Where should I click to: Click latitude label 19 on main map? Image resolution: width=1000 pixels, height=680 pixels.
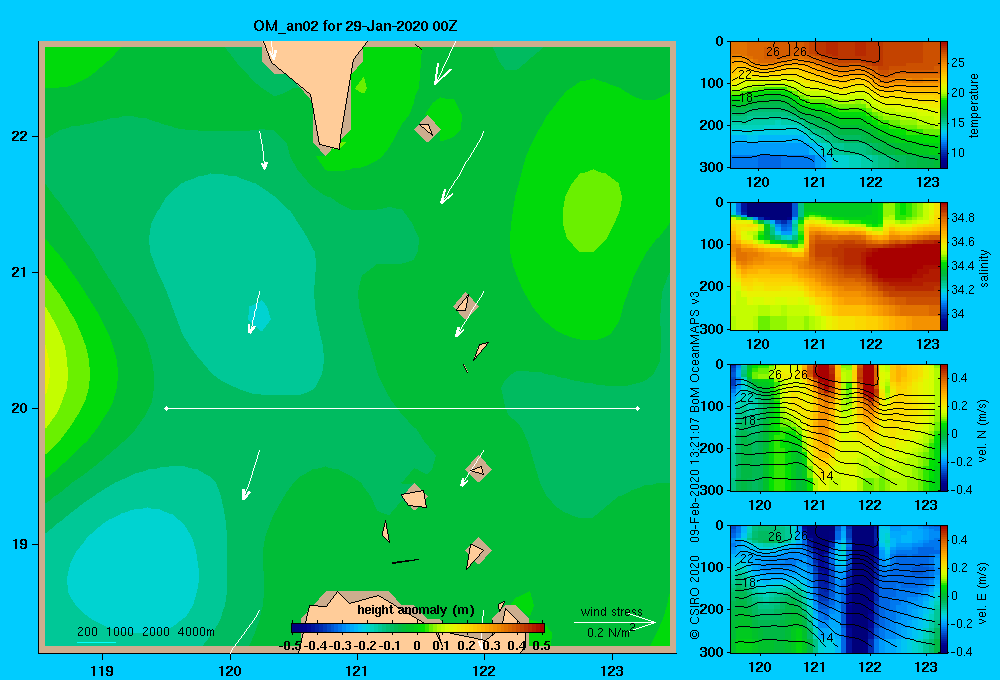(20, 544)
